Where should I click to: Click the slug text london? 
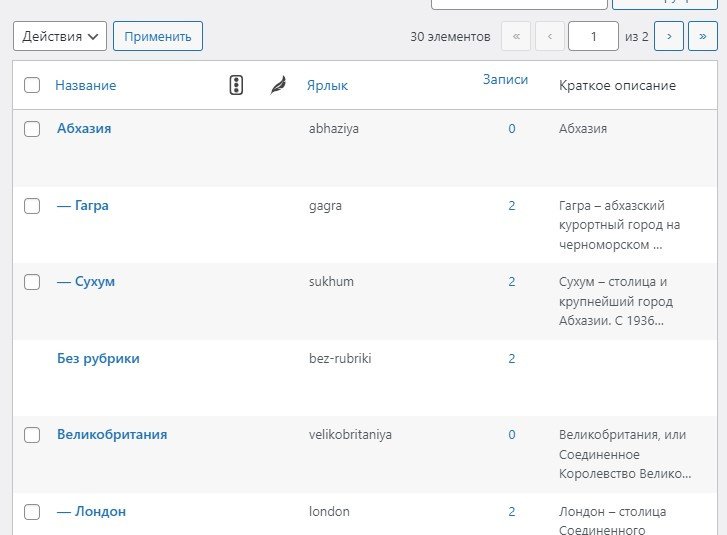pyautogui.click(x=329, y=511)
